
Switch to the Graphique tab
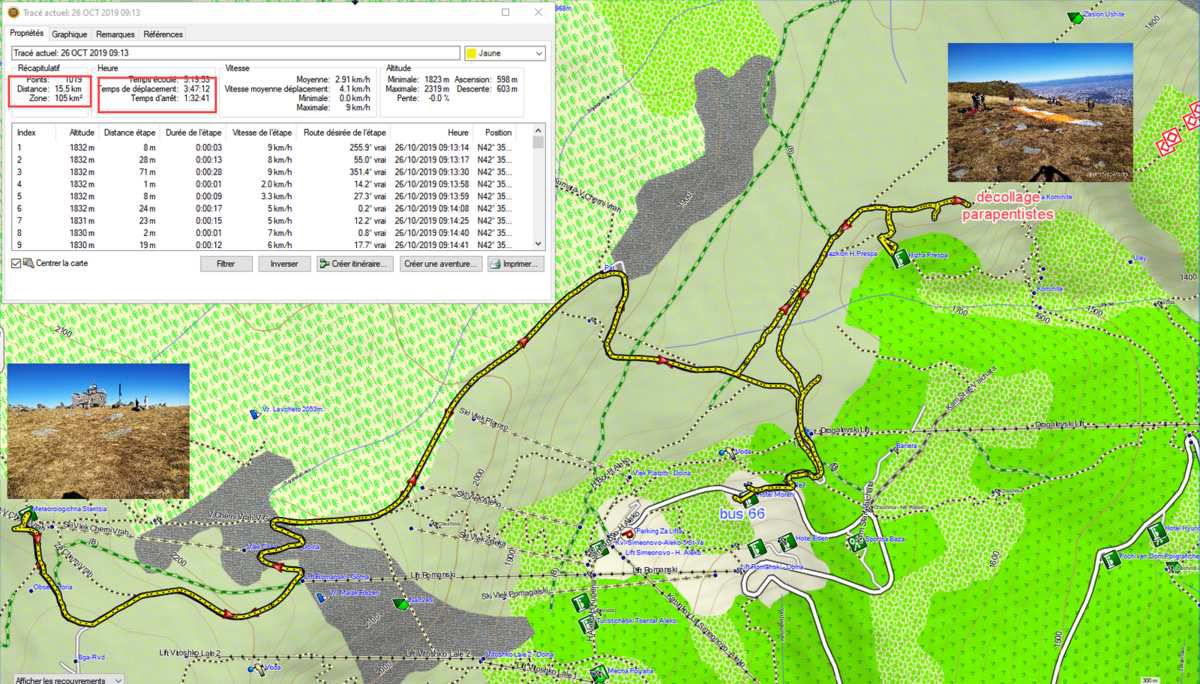click(x=70, y=34)
